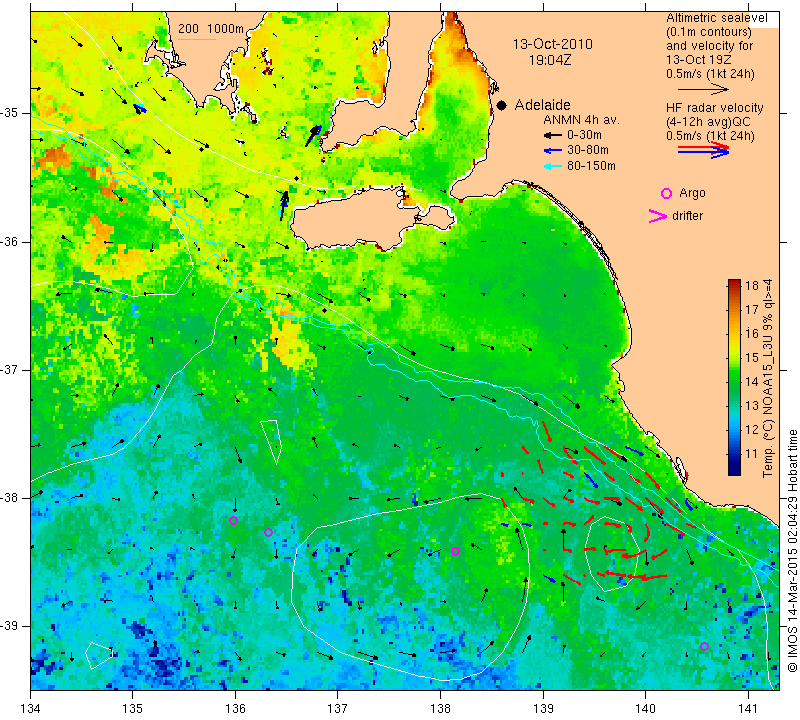Click the Argo float marker near 136.3
Screen dimensions: 800x720
click(268, 532)
